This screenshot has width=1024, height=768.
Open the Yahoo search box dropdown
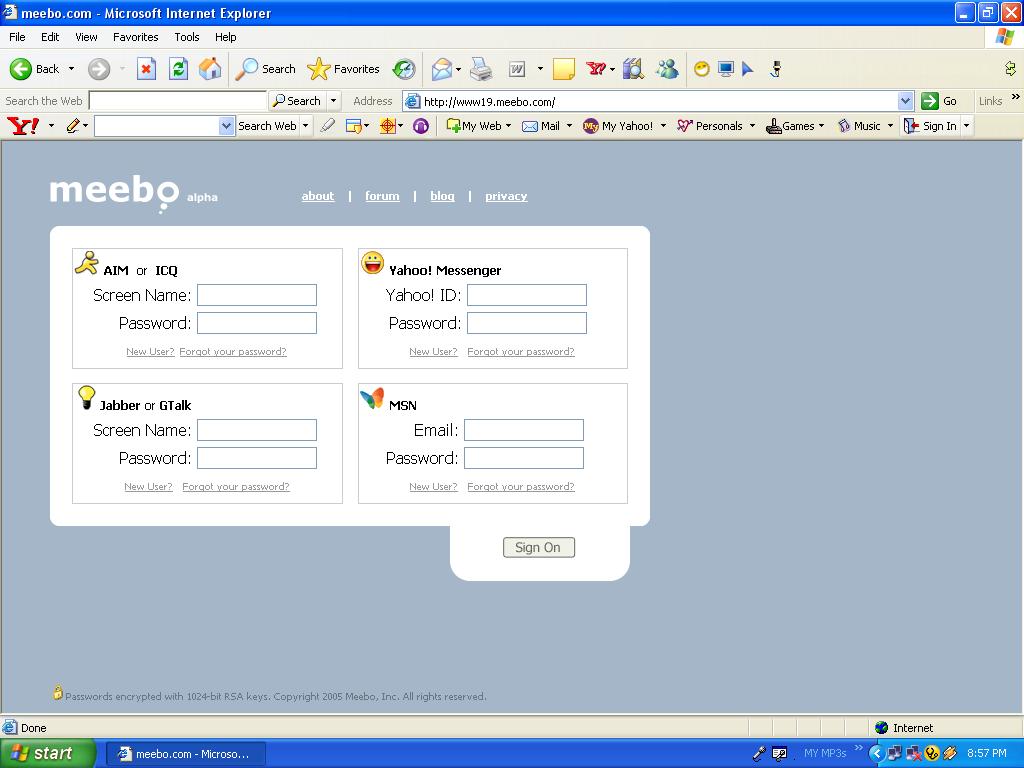click(x=226, y=125)
